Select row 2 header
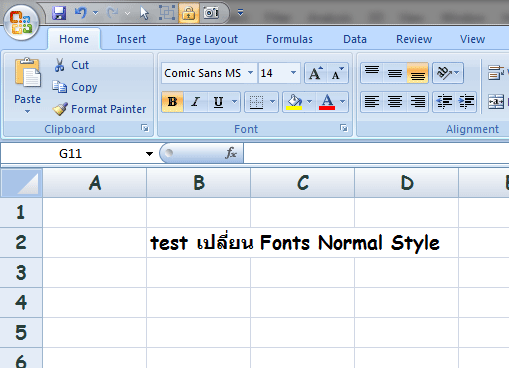 click(21, 243)
